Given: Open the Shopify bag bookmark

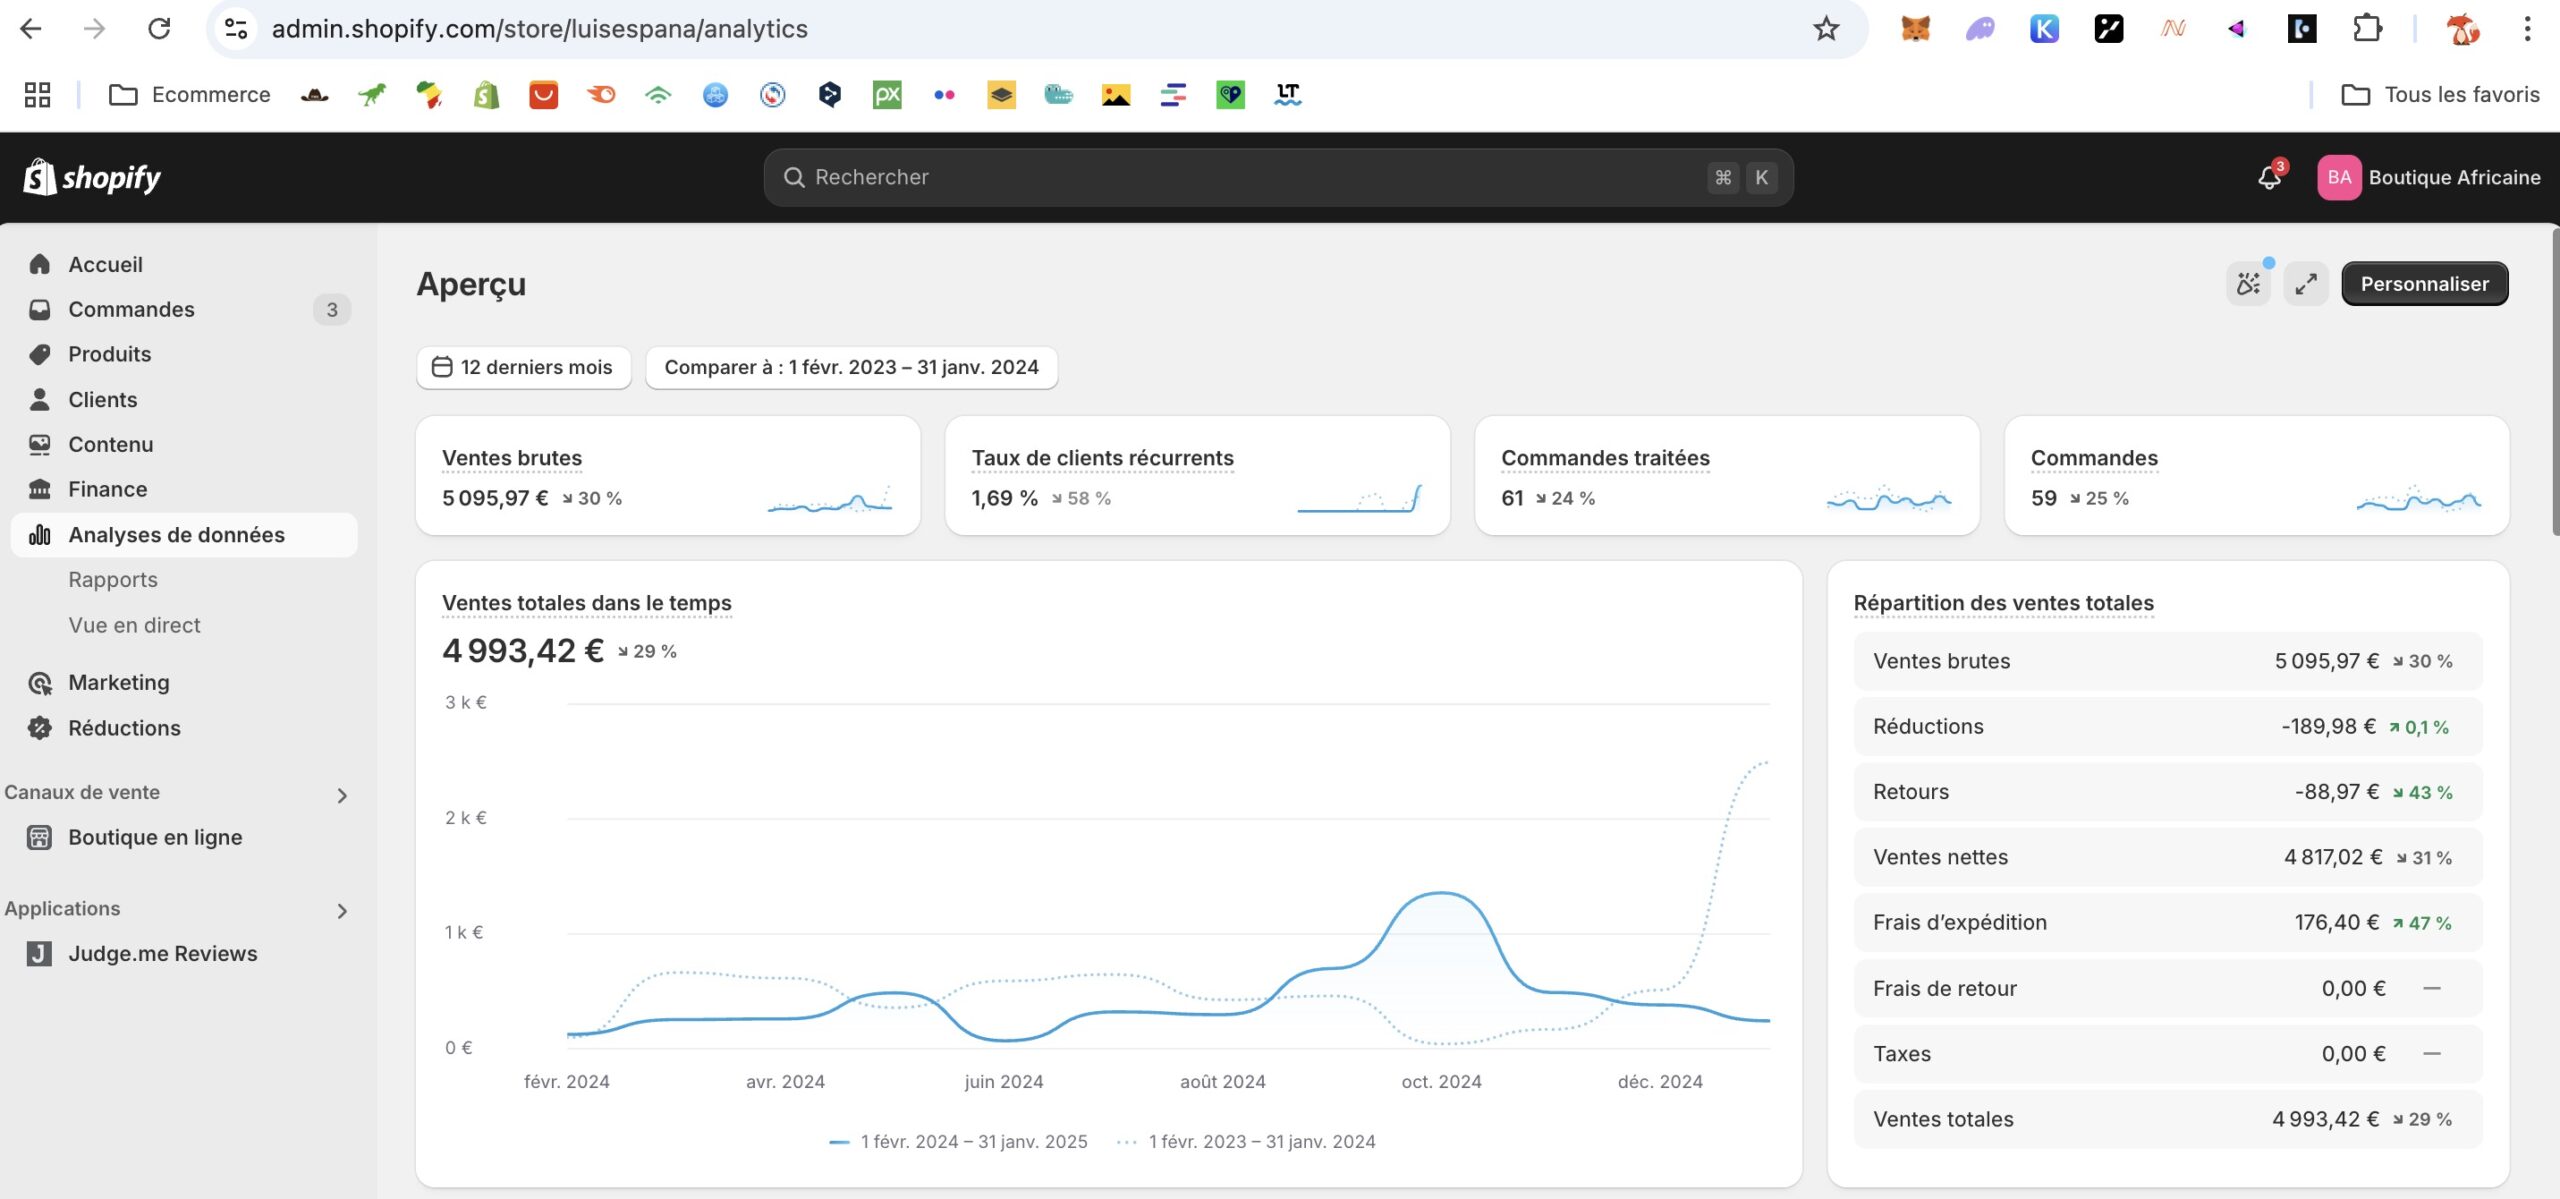Looking at the screenshot, I should (x=486, y=95).
